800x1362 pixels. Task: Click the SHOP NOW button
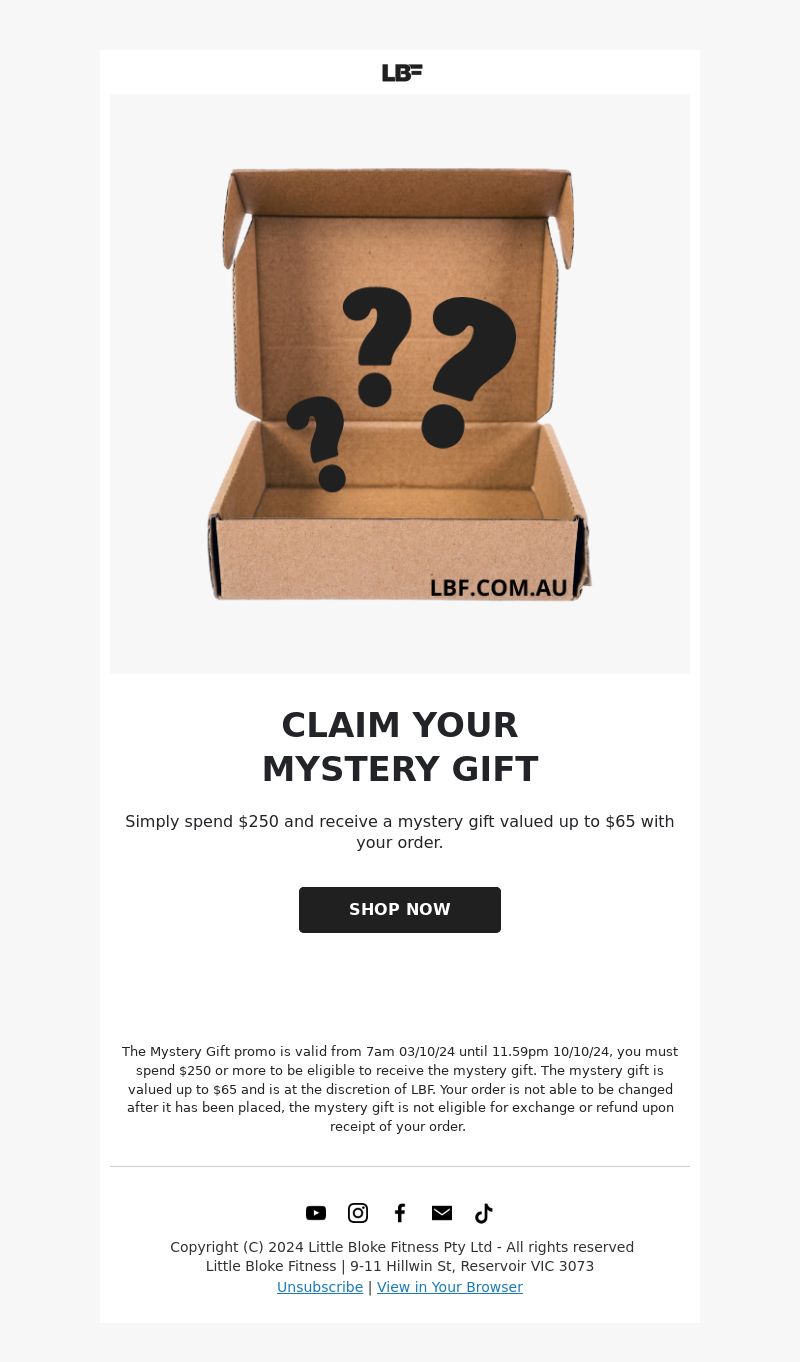point(400,910)
